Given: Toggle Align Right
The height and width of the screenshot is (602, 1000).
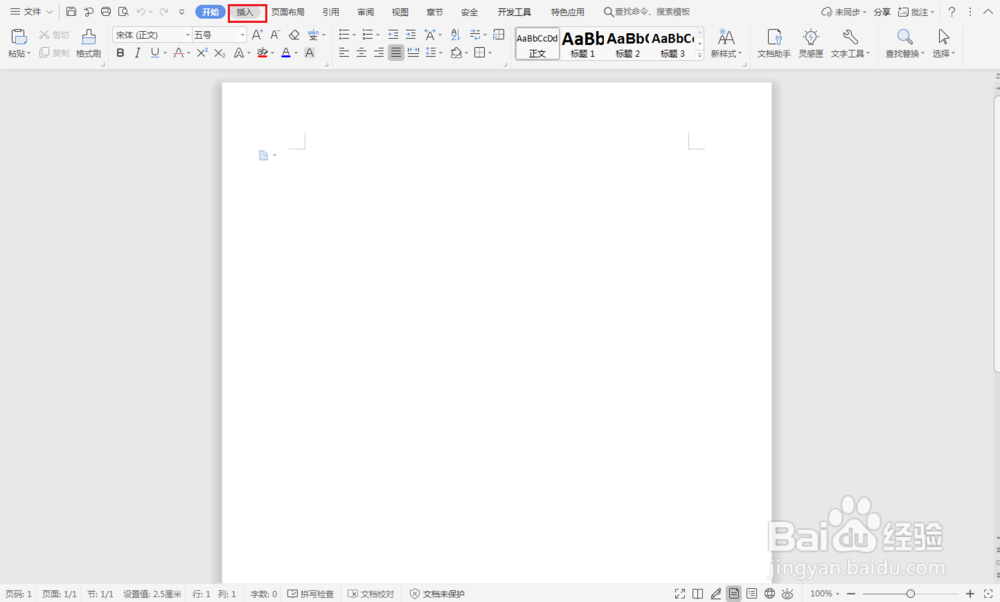Looking at the screenshot, I should 378,53.
